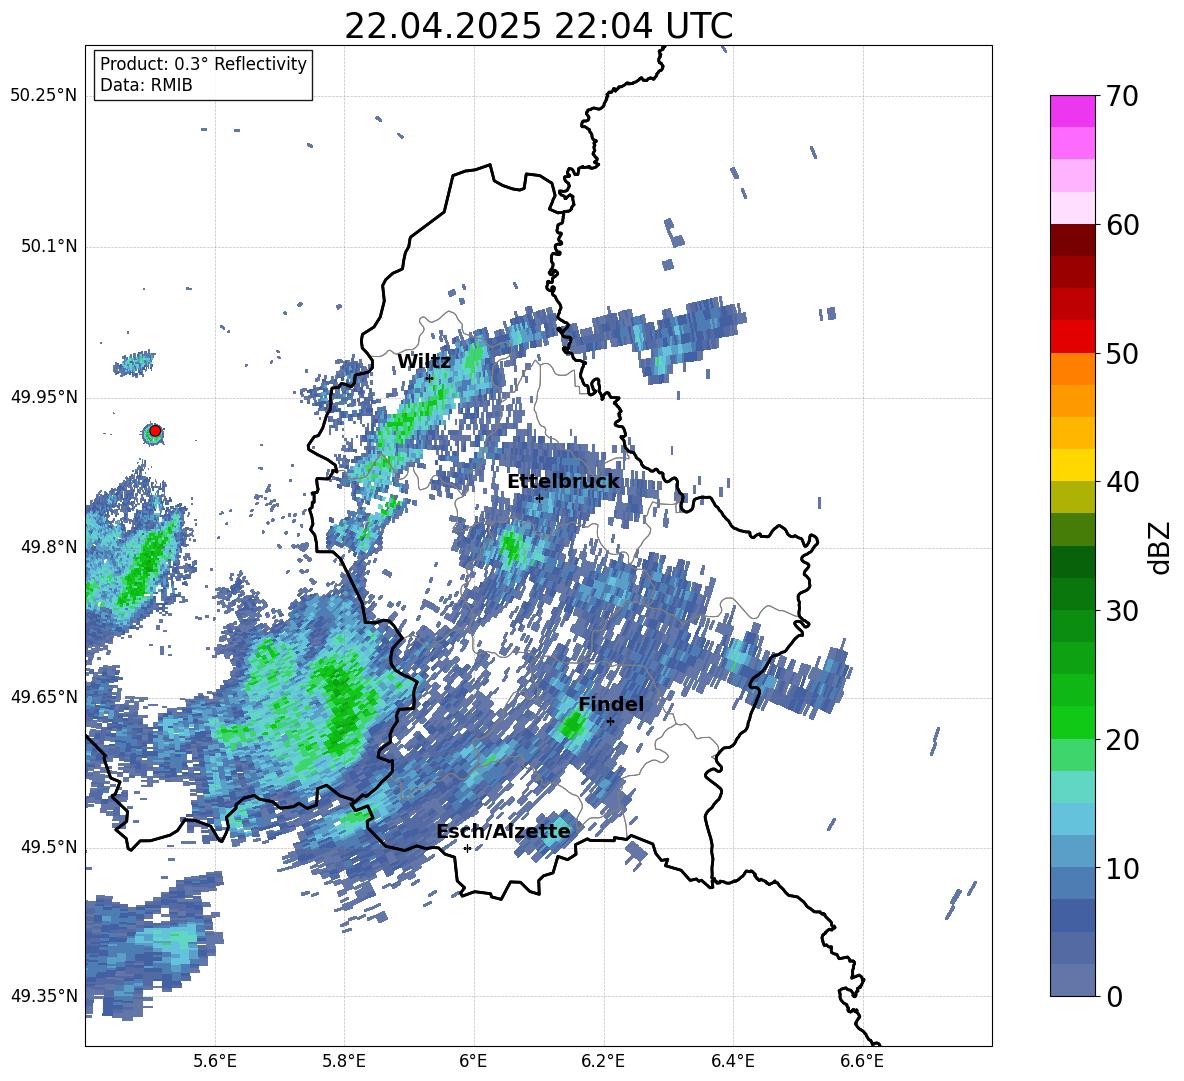Click the Ettelbruck location cross marker

click(x=539, y=498)
